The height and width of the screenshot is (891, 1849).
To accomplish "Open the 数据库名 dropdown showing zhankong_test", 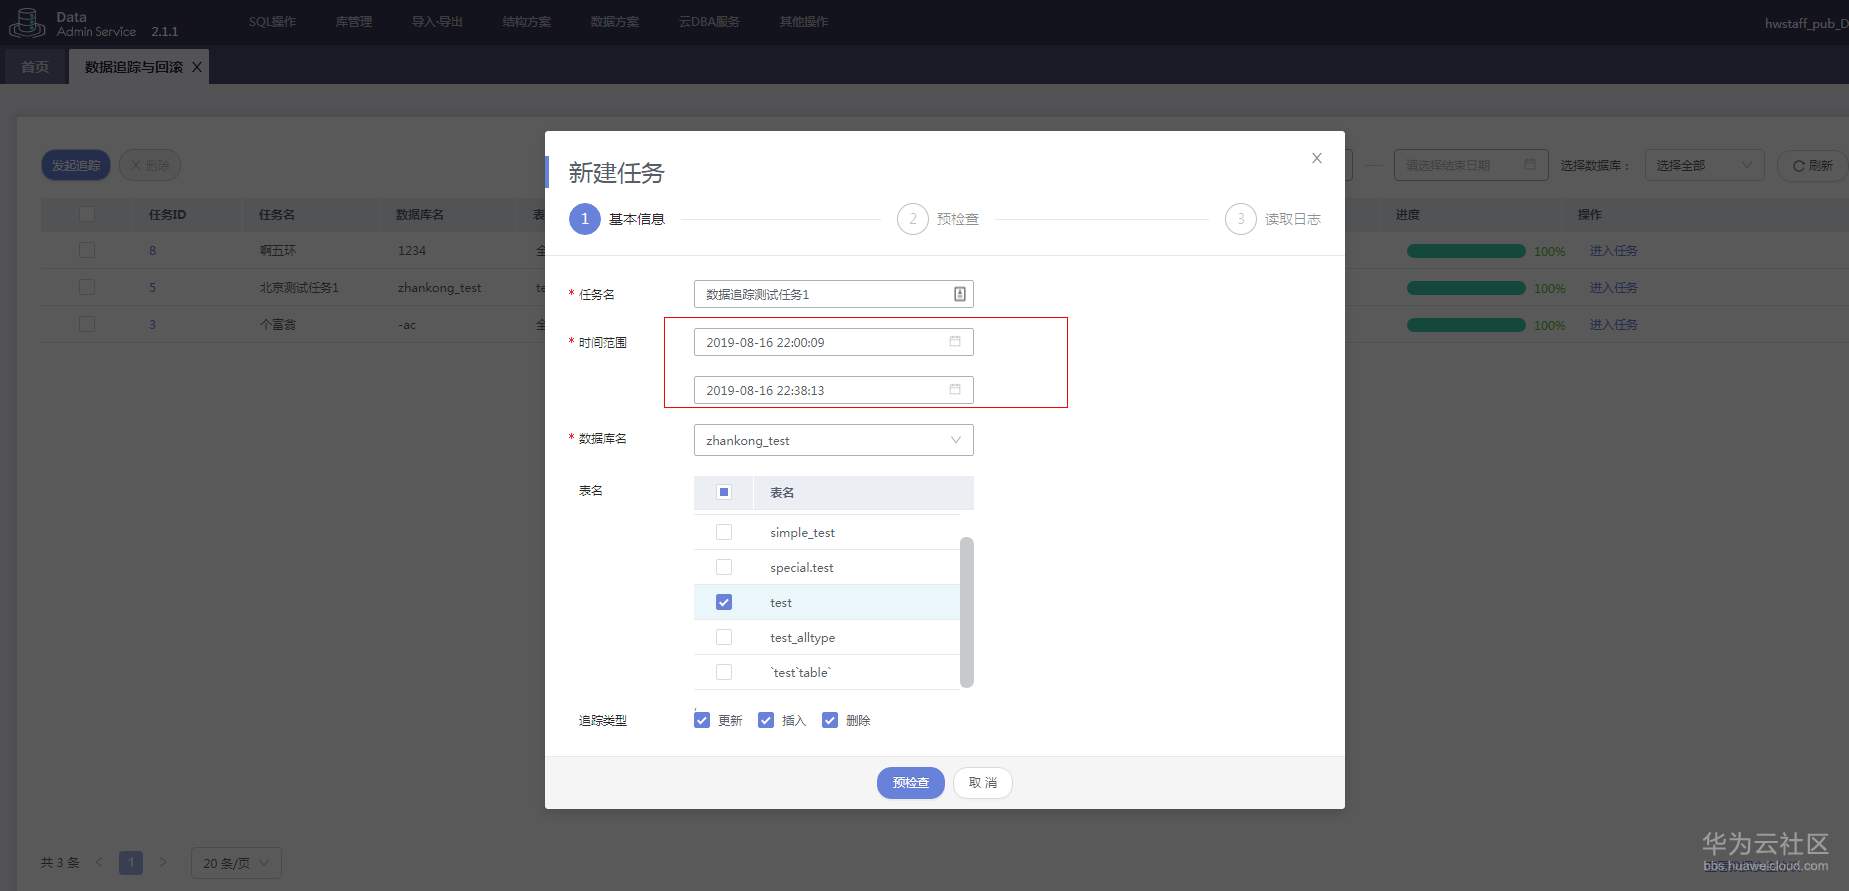I will tap(834, 440).
